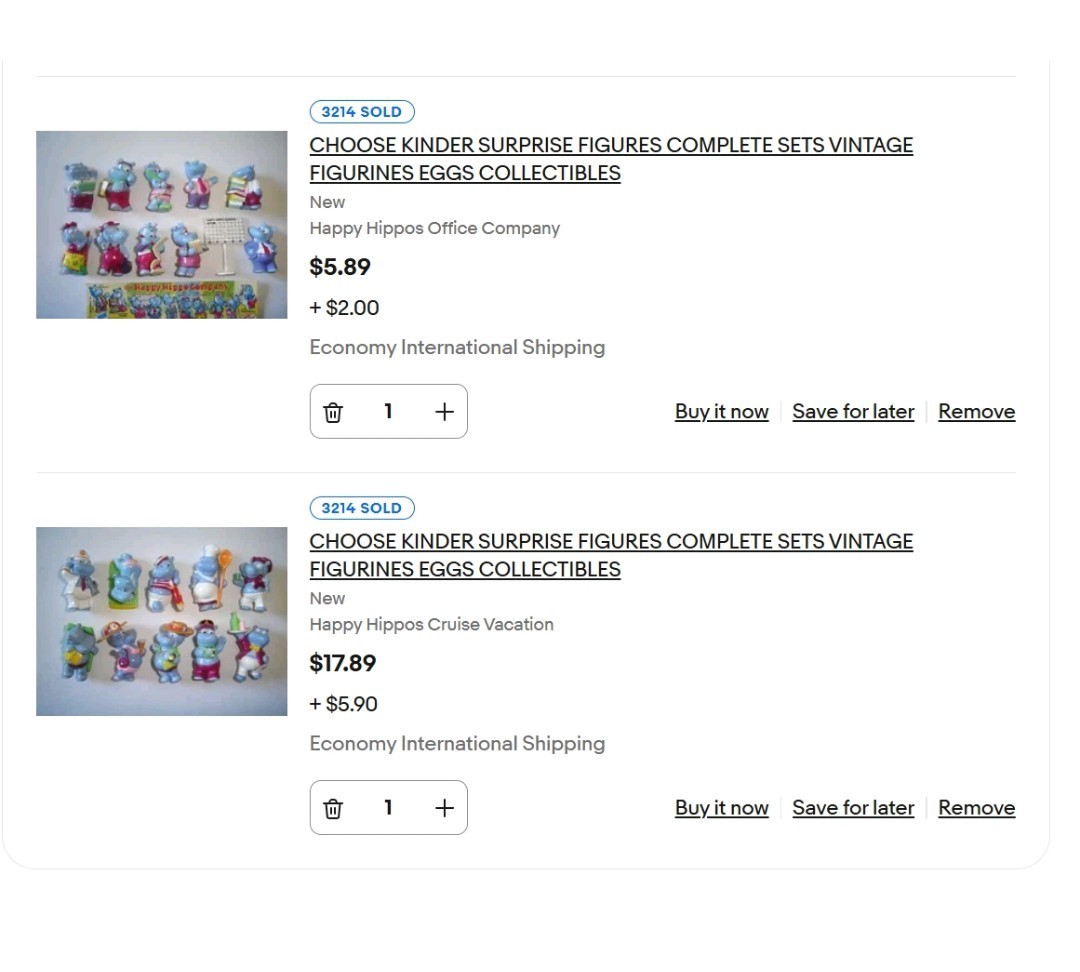Click the $17.89 price of the second item

(343, 663)
